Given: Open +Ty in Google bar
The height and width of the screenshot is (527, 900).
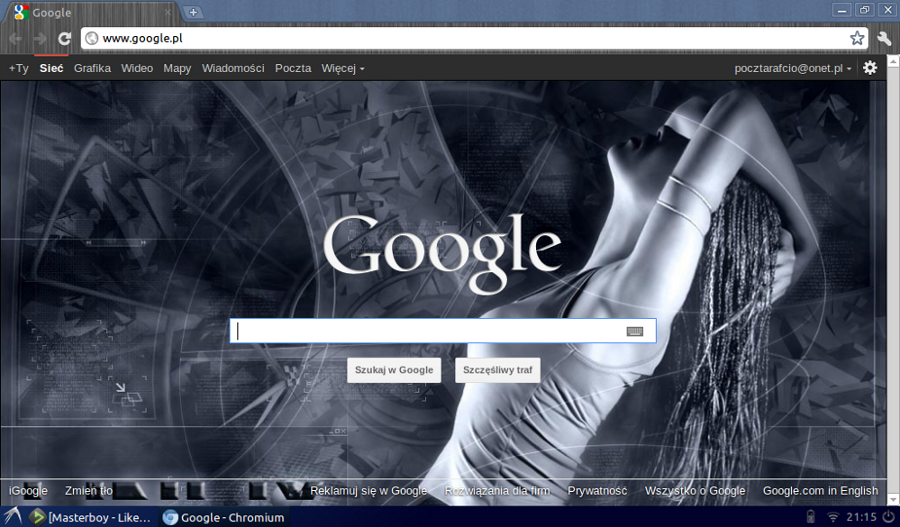Looking at the screenshot, I should point(18,68).
